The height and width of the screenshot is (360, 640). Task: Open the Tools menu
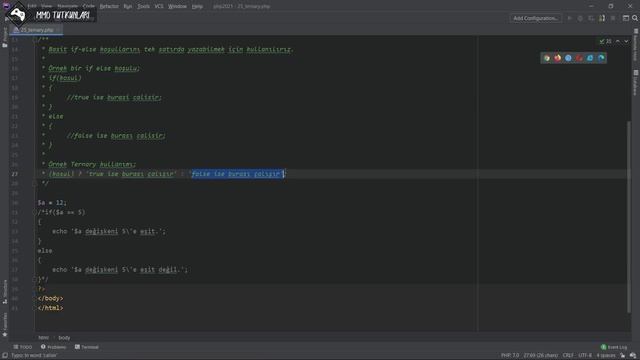(x=143, y=6)
